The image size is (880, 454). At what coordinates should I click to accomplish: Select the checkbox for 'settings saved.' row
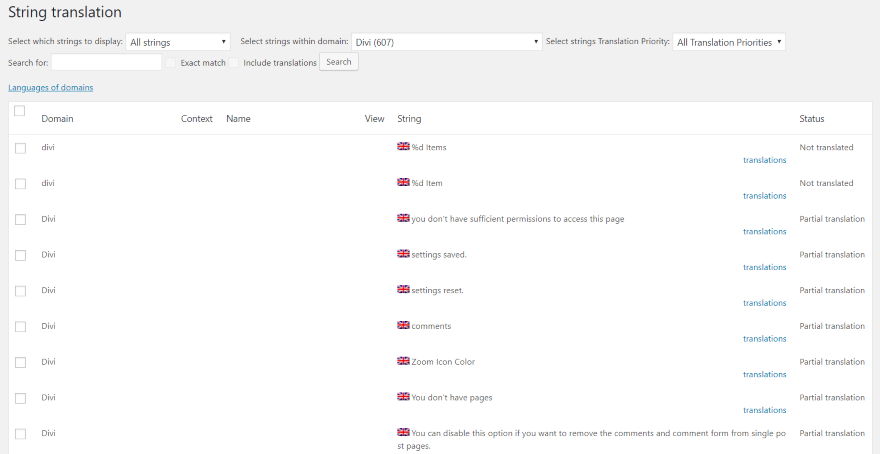tap(20, 255)
